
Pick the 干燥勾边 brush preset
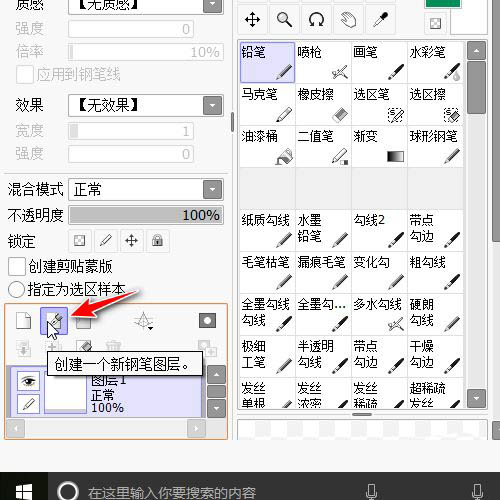tap(435, 357)
